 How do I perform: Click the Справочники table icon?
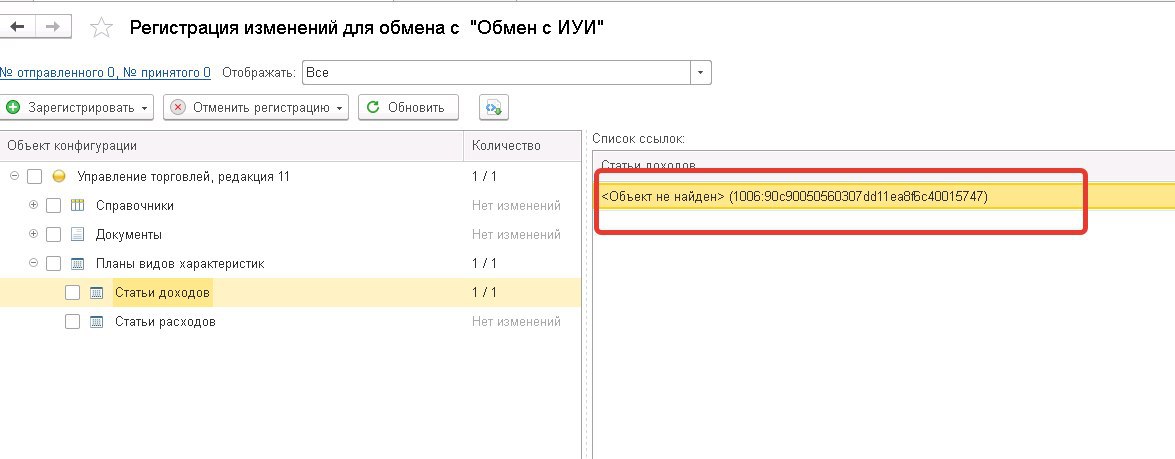[77, 205]
